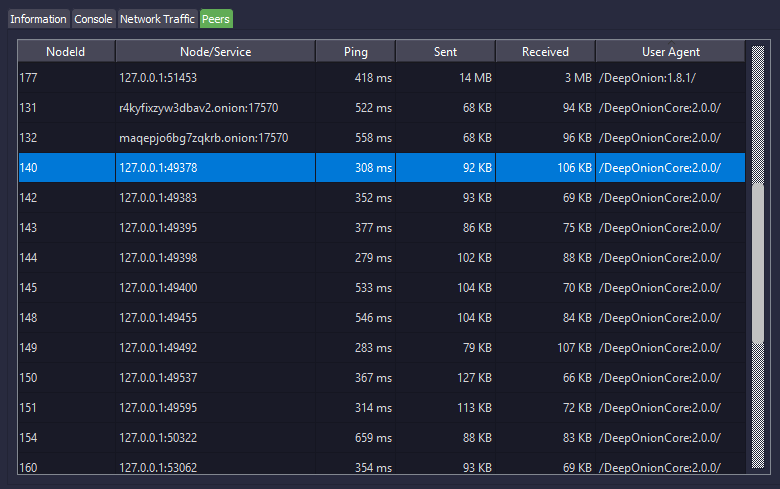Switch to the Information tab
This screenshot has width=780, height=489.
pos(38,19)
